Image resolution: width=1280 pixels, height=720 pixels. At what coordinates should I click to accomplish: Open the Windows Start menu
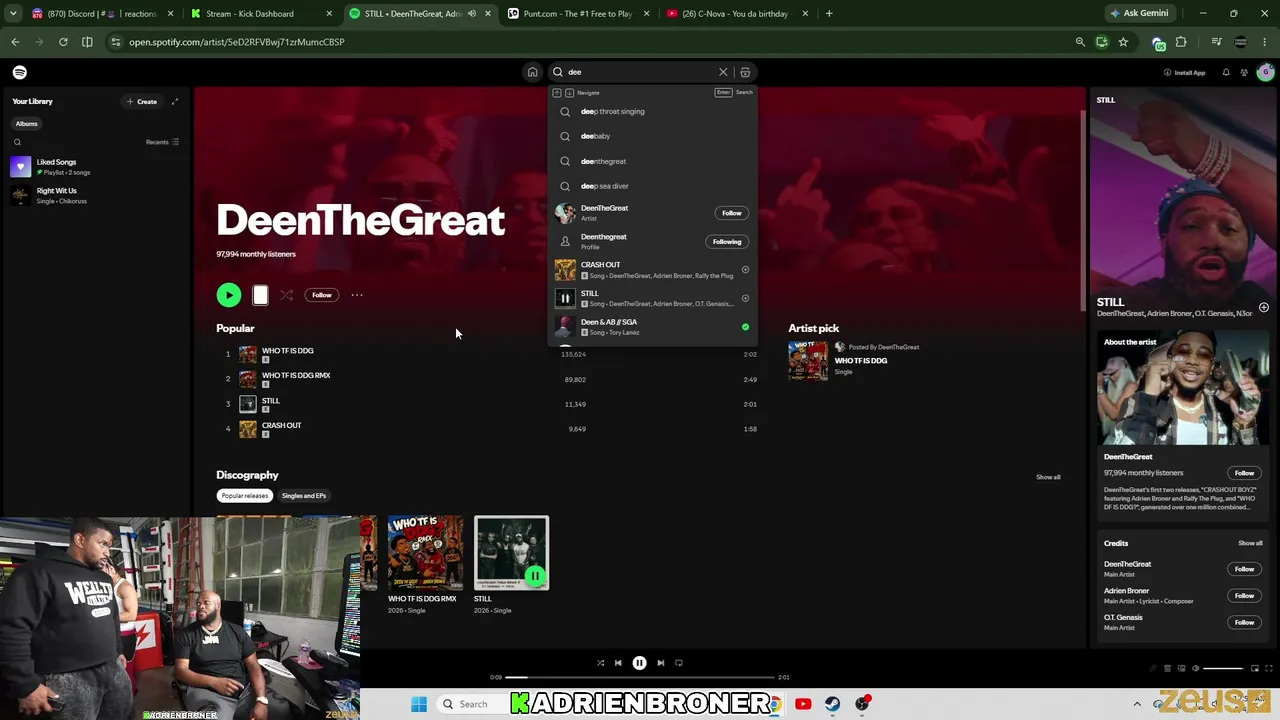pos(419,704)
